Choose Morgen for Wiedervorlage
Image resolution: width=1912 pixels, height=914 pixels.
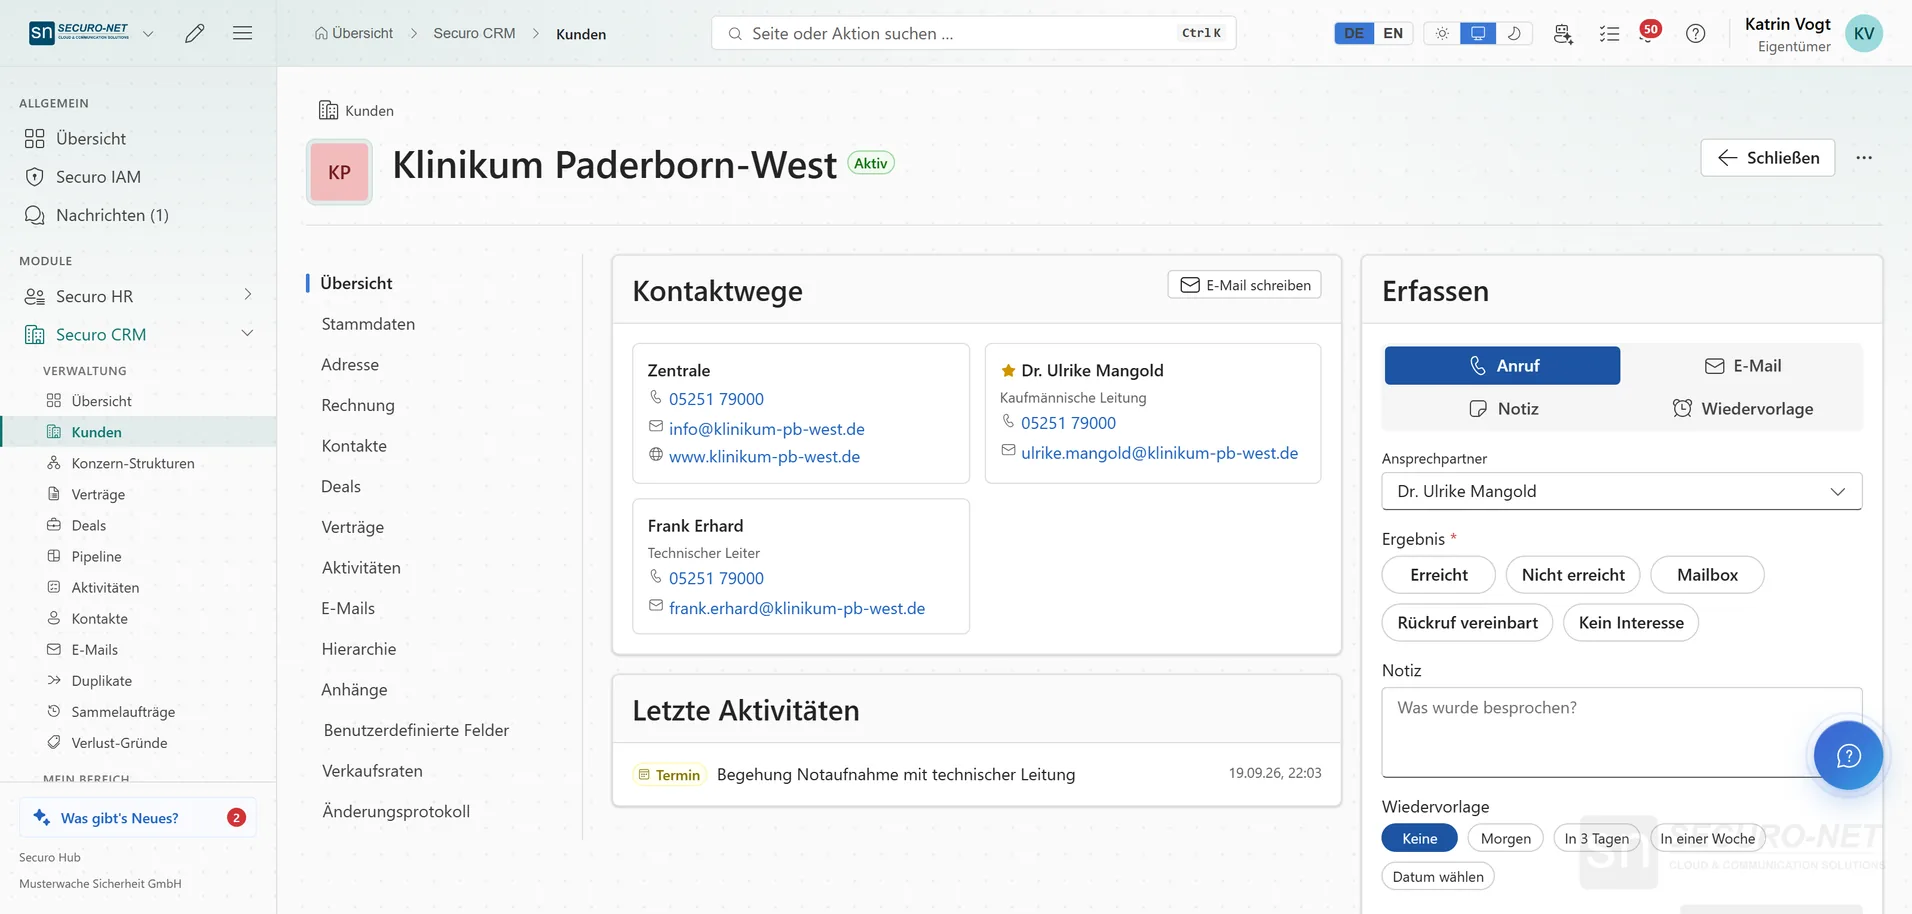pyautogui.click(x=1506, y=838)
